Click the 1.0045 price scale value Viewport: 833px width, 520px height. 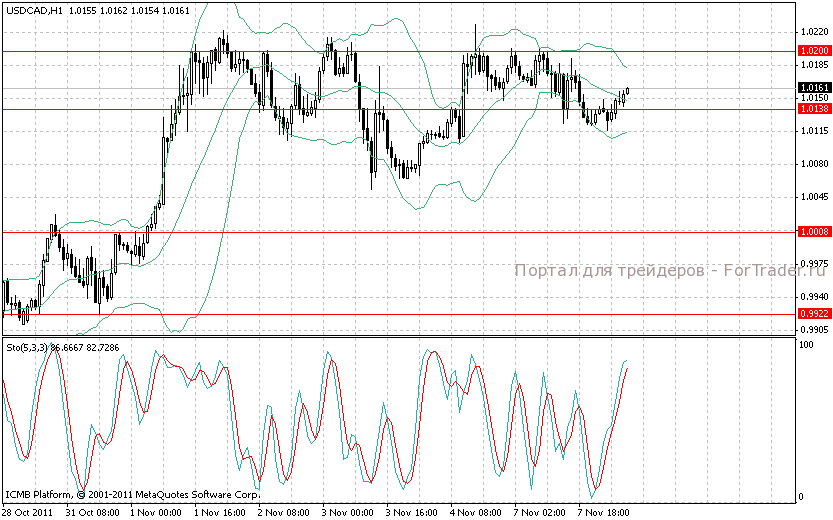tap(812, 197)
